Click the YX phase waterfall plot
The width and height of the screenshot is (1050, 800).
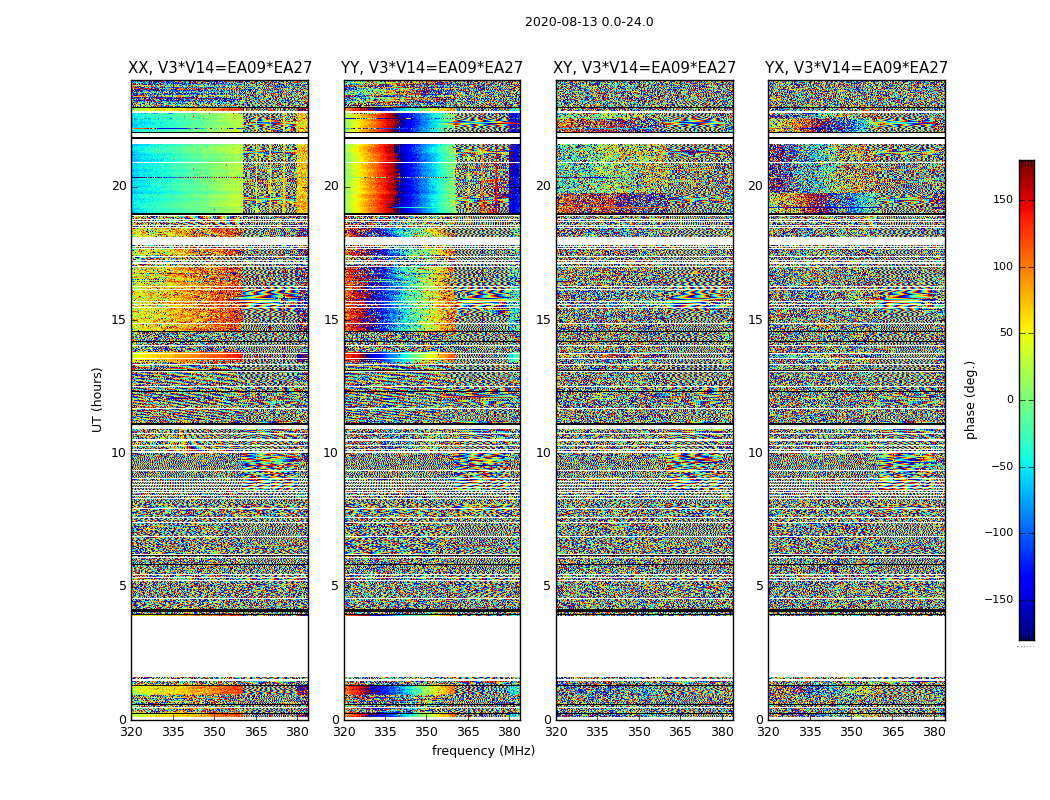click(x=856, y=400)
